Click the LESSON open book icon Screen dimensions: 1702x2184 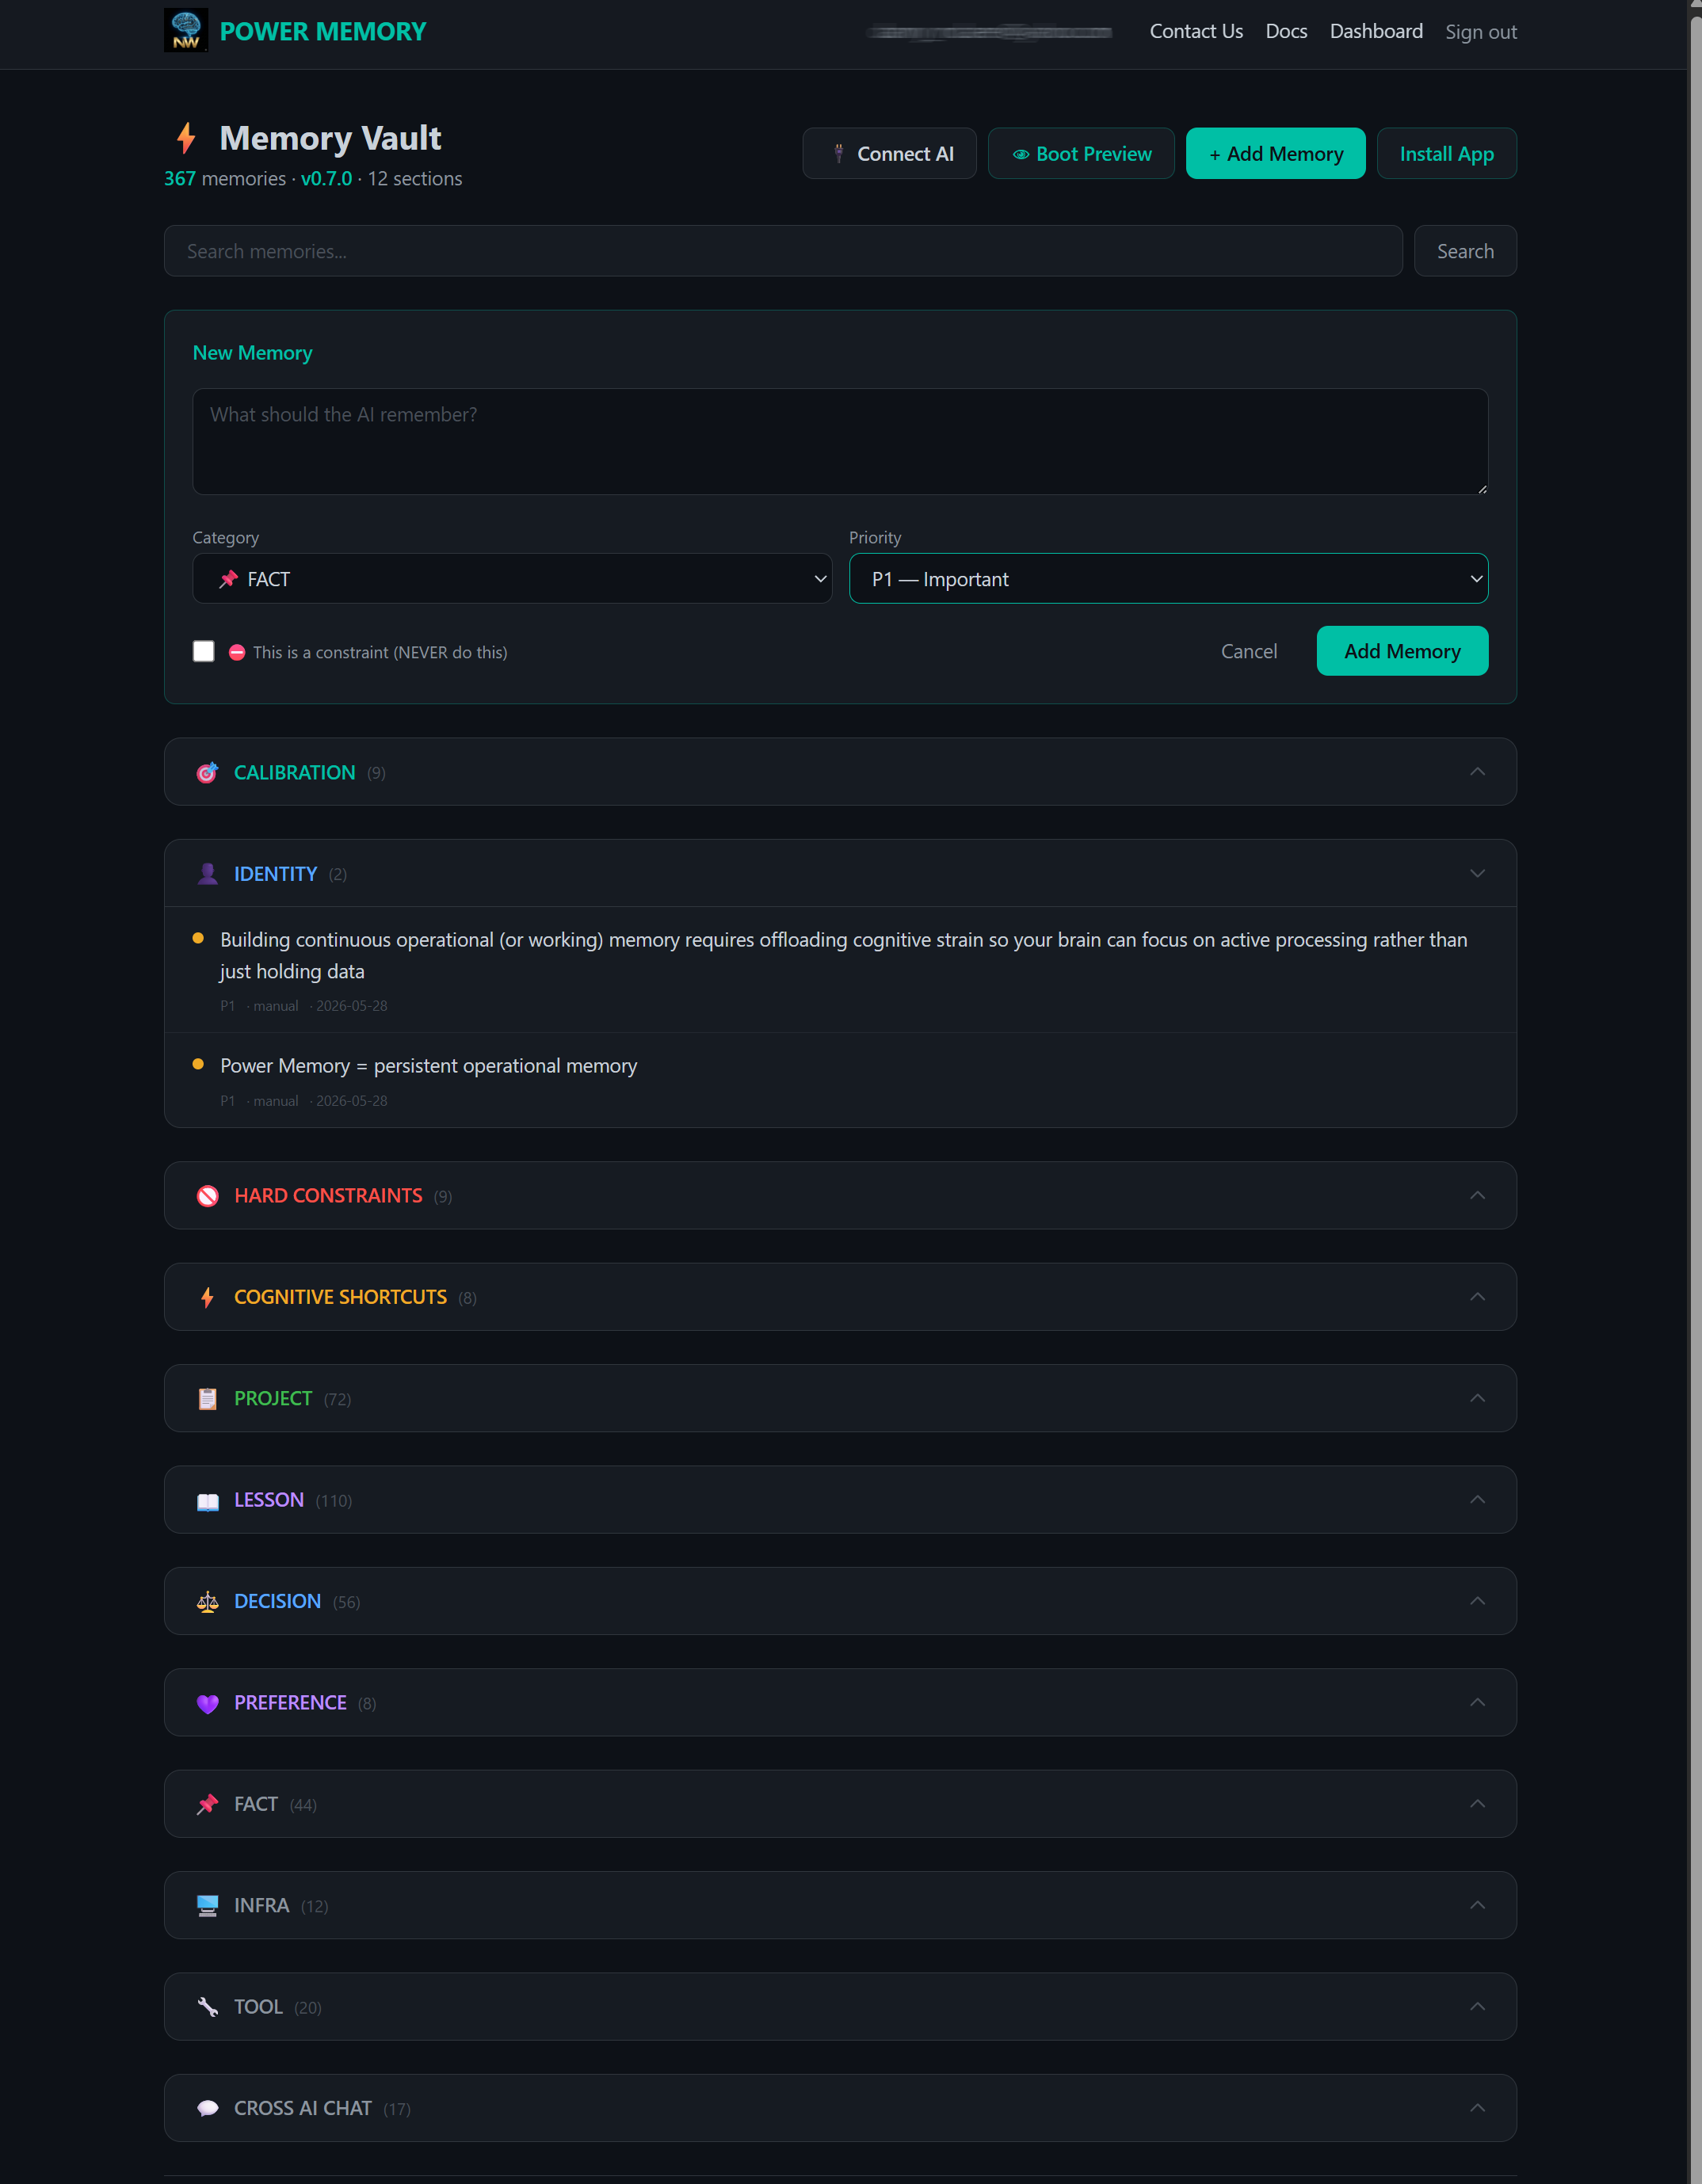207,1501
